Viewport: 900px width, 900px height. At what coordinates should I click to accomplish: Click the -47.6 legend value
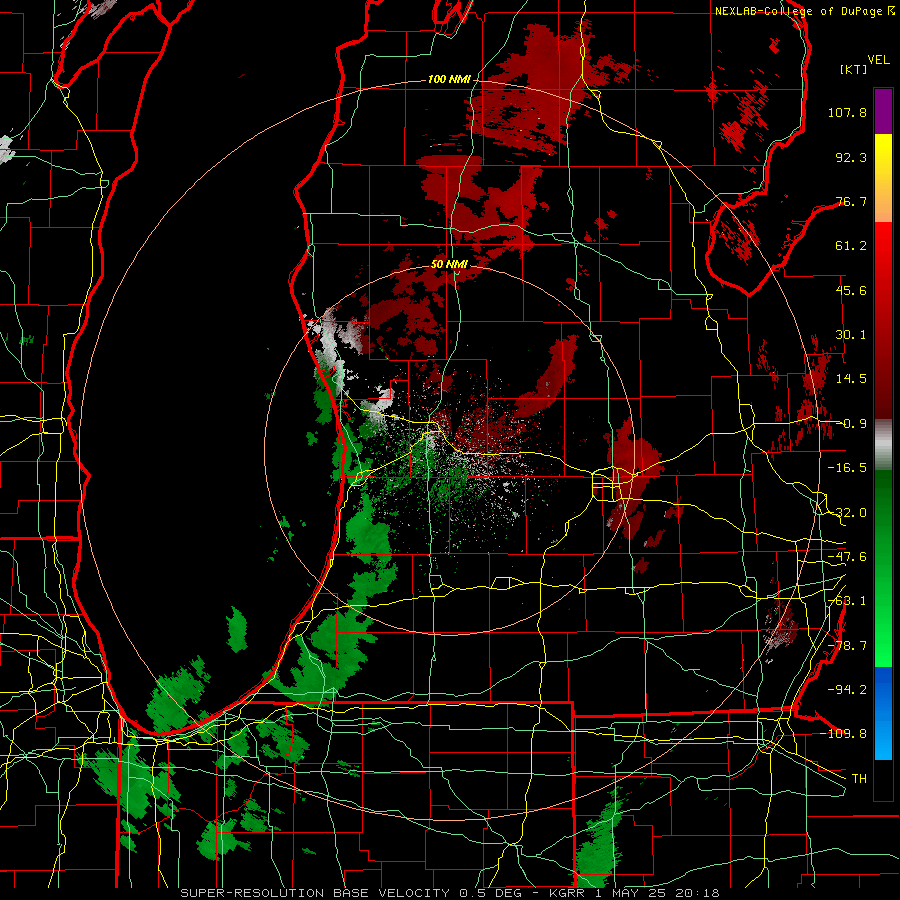coord(847,557)
